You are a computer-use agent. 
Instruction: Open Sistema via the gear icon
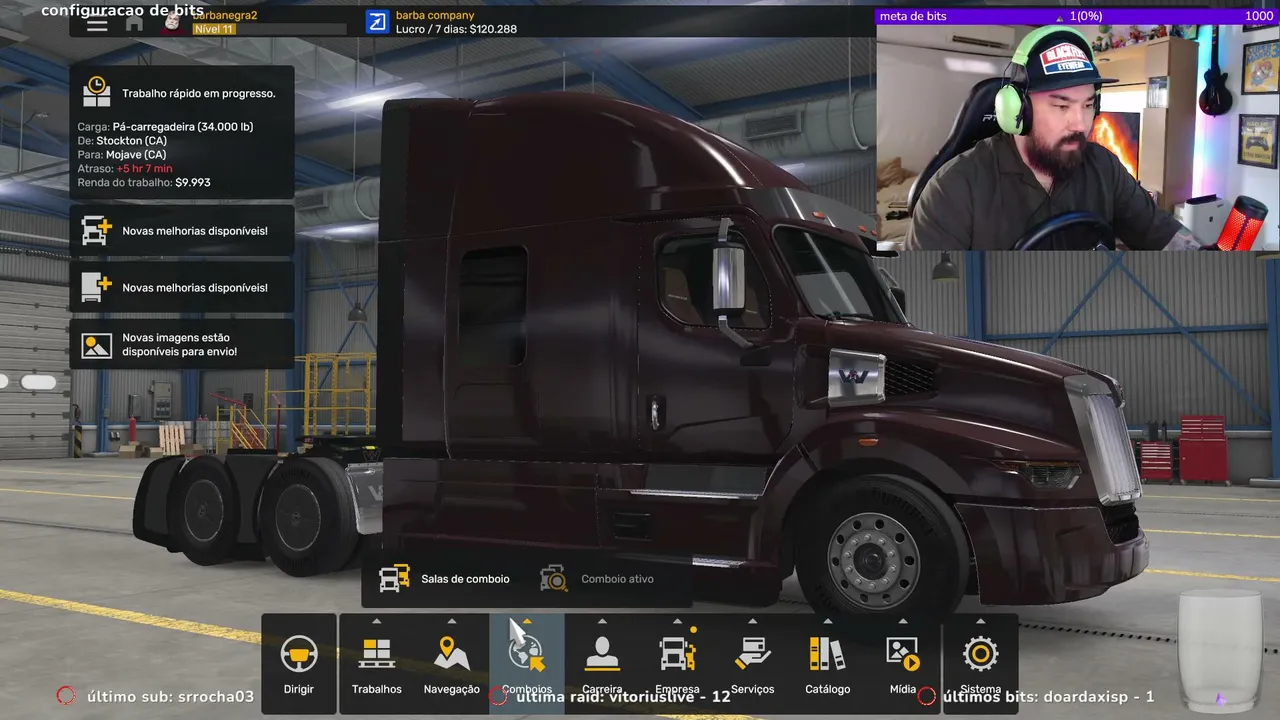(x=980, y=653)
